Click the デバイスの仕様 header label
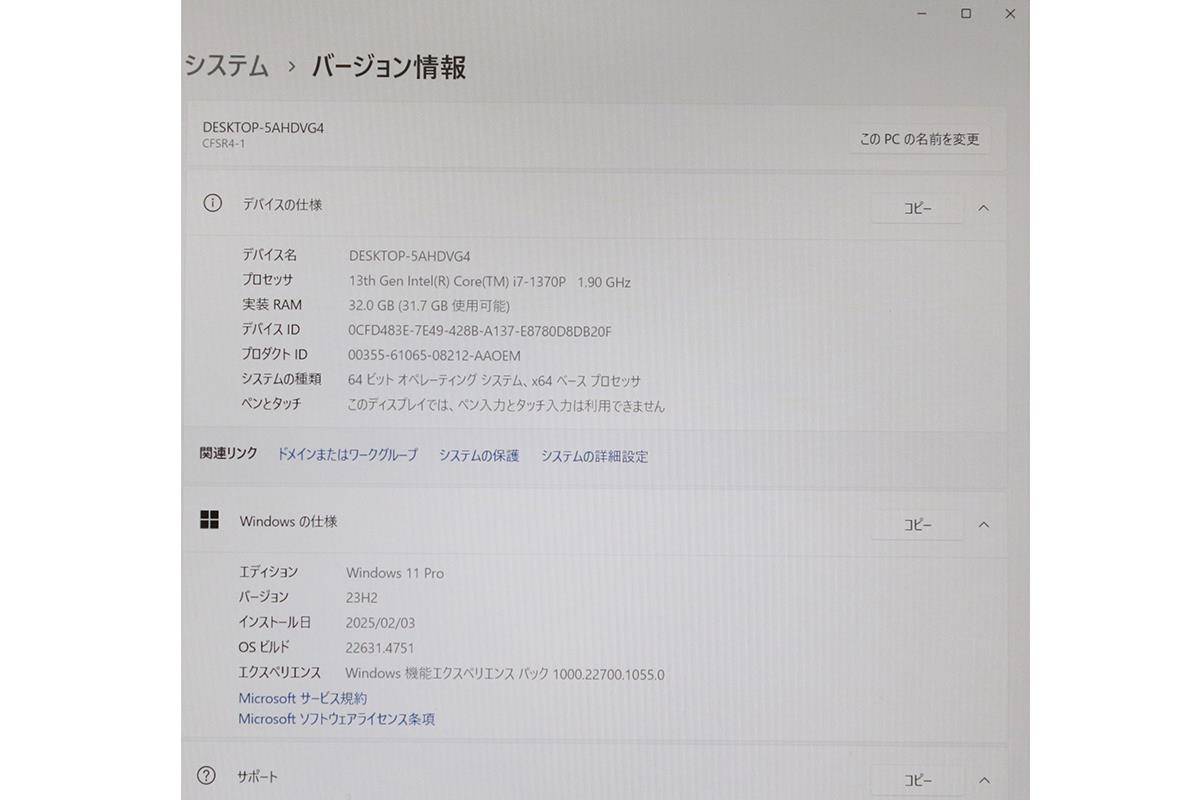1200x800 pixels. click(282, 204)
